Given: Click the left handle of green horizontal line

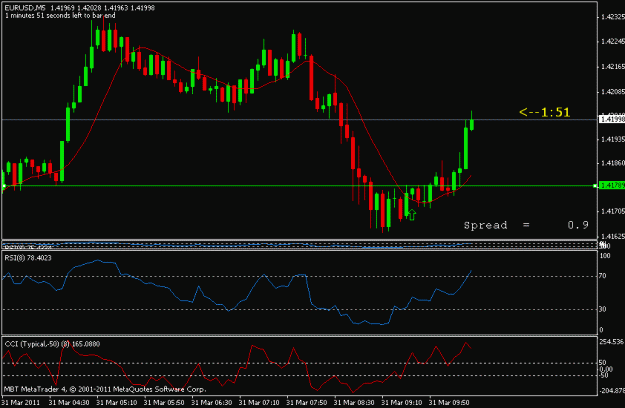Looking at the screenshot, I should tap(4, 186).
